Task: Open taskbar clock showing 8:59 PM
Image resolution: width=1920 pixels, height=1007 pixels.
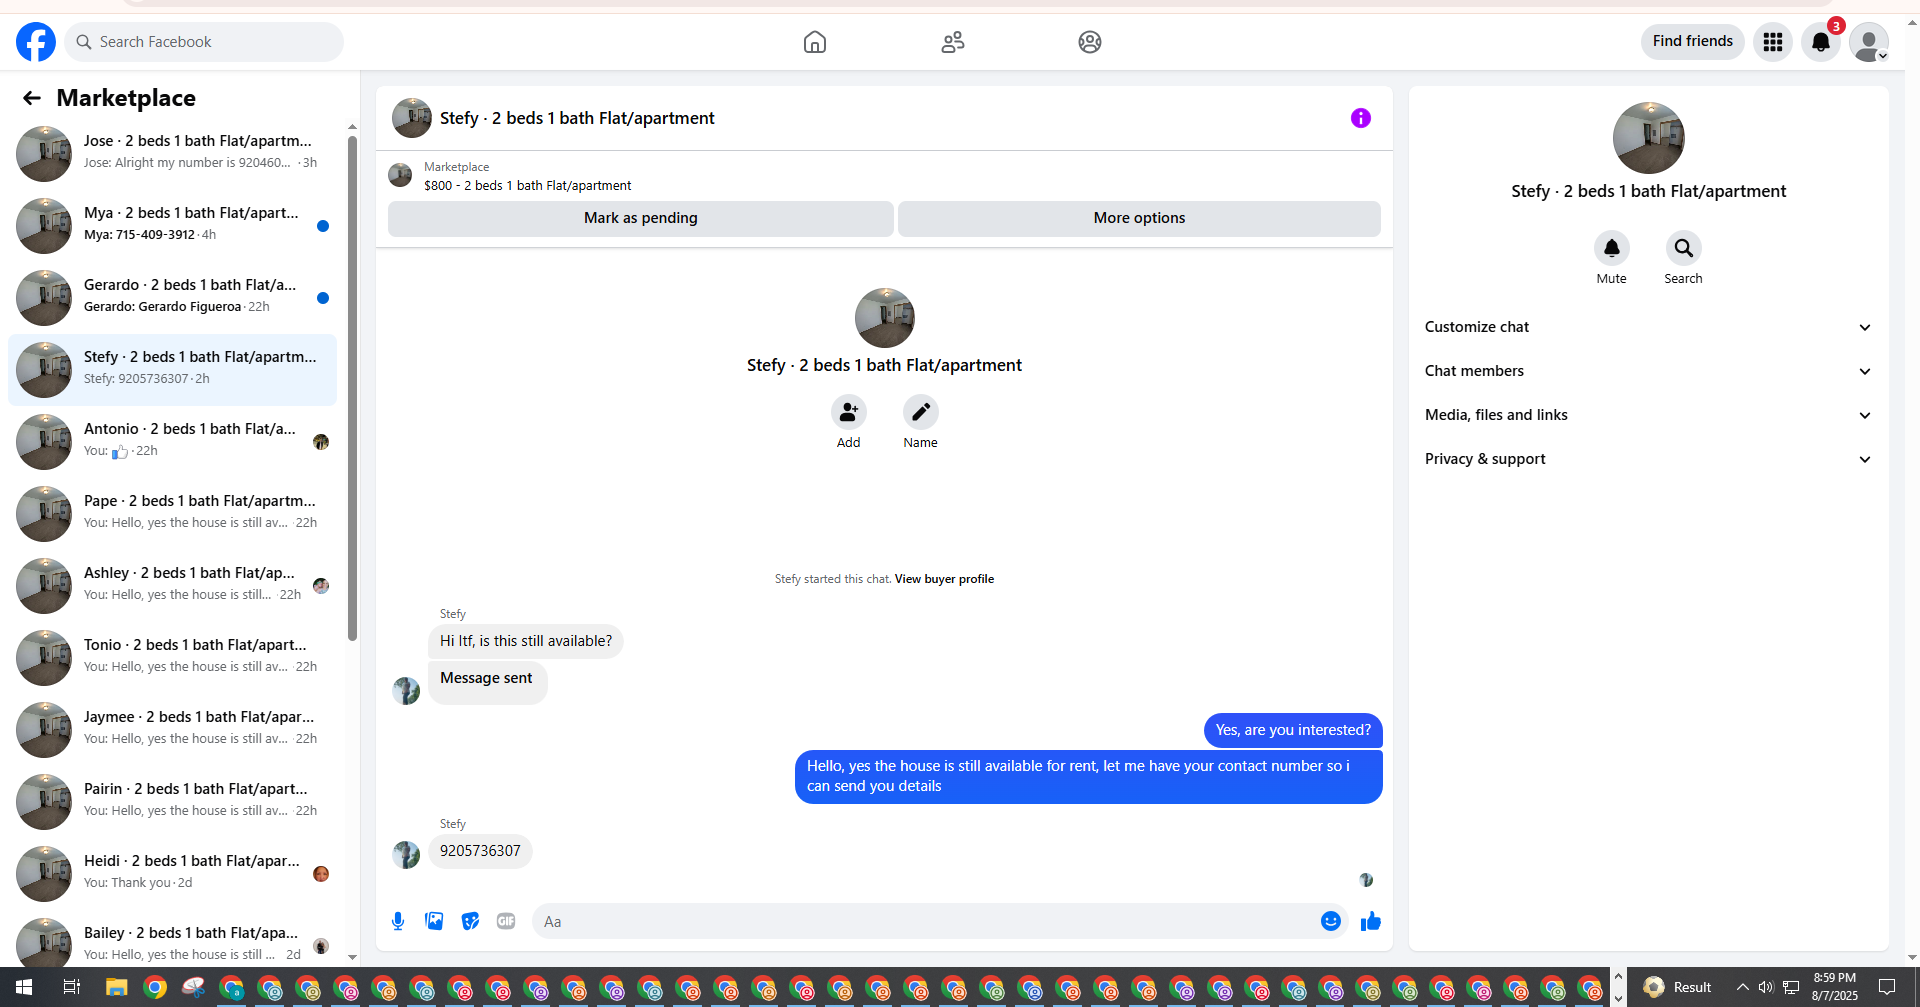Action: [x=1835, y=987]
